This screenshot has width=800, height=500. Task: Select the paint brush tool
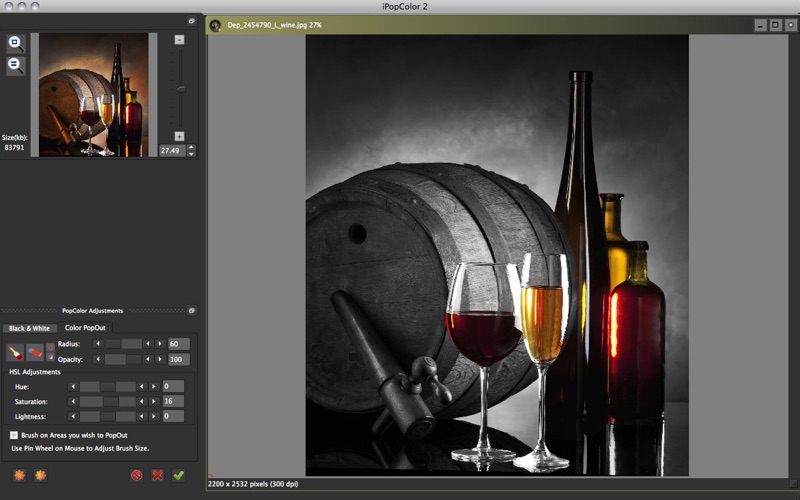coord(15,352)
